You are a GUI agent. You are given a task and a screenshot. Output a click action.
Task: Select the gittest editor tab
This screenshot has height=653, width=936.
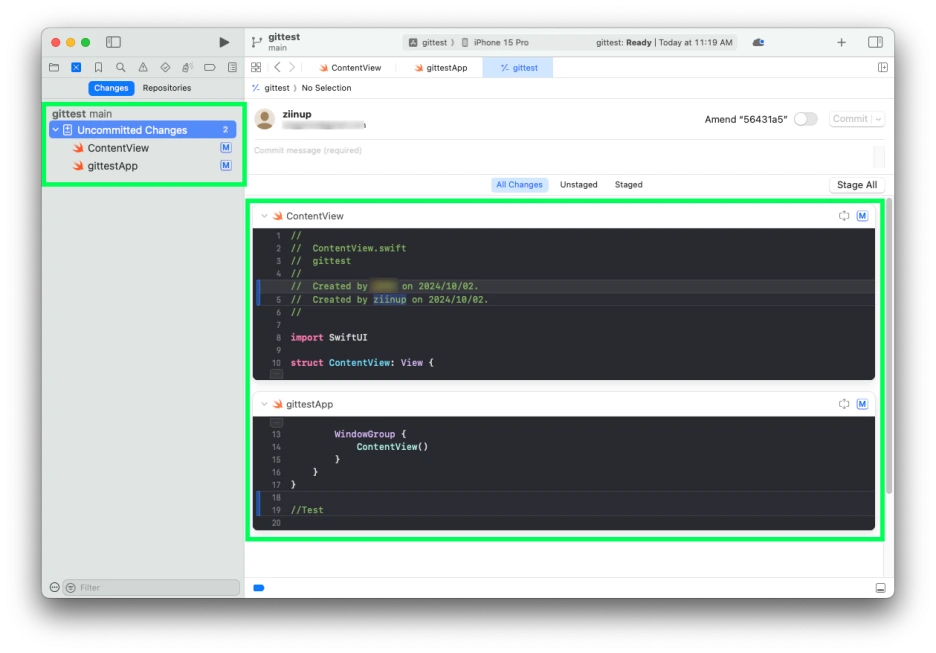(518, 67)
